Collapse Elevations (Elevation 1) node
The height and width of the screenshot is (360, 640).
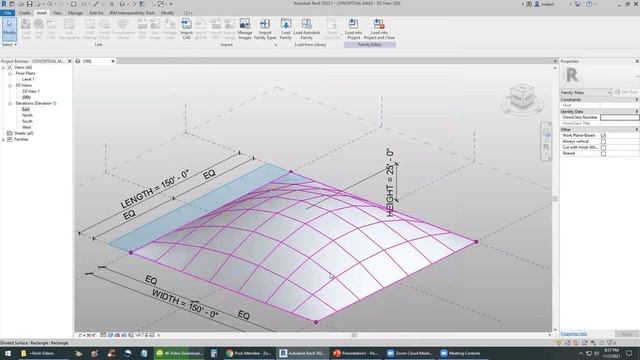(10, 104)
